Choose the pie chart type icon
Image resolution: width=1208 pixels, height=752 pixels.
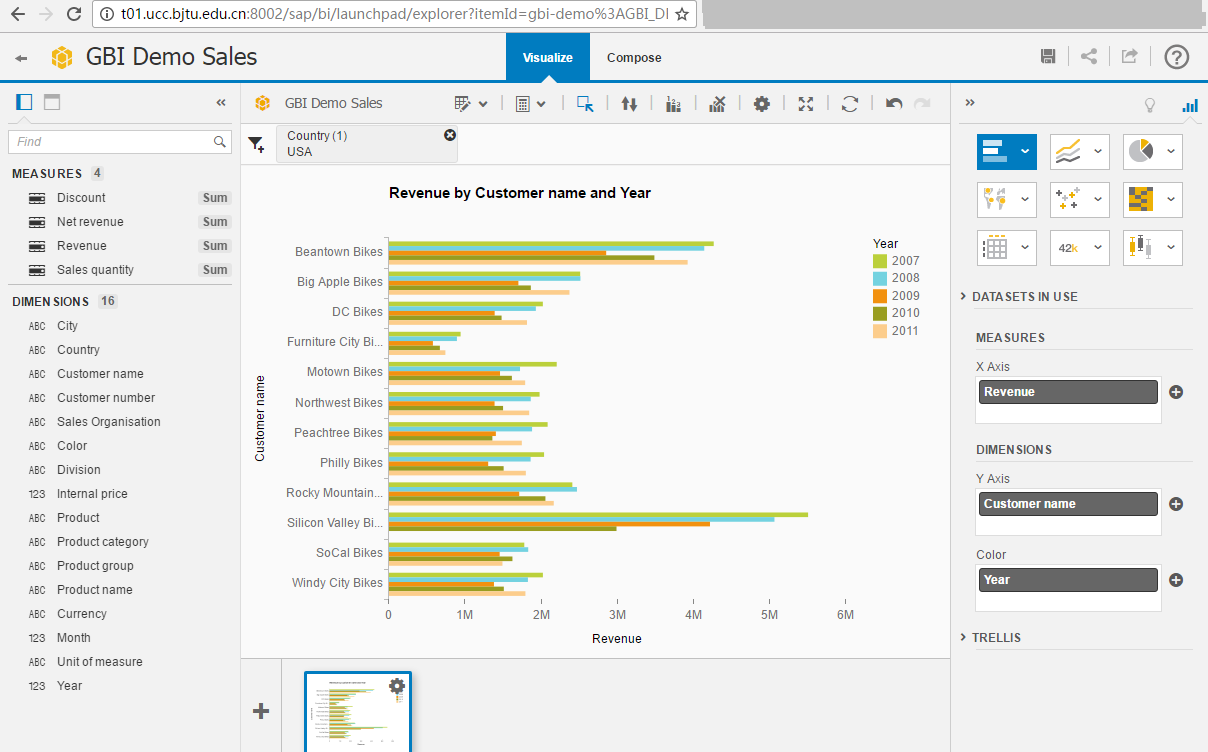pos(1141,152)
